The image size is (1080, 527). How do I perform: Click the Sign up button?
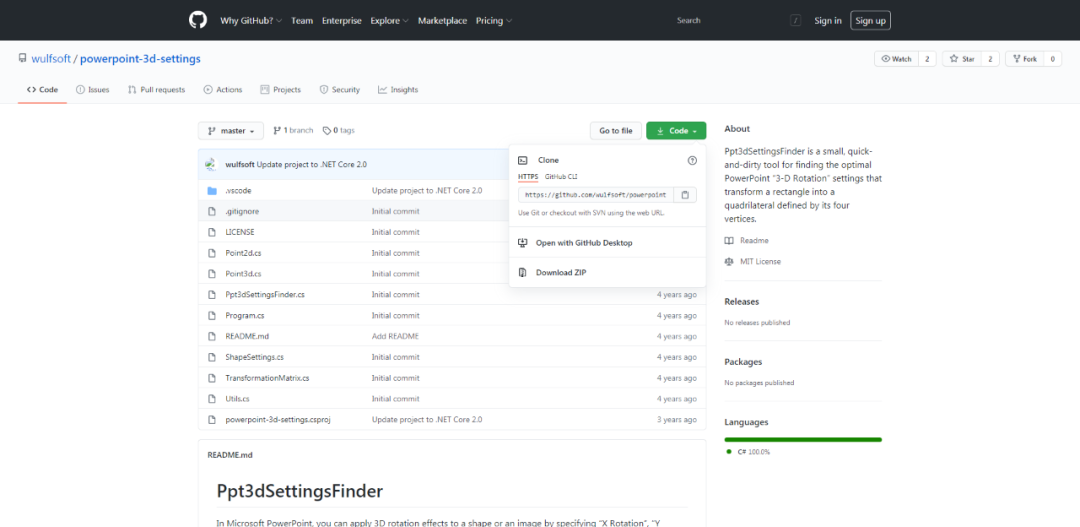coord(871,21)
